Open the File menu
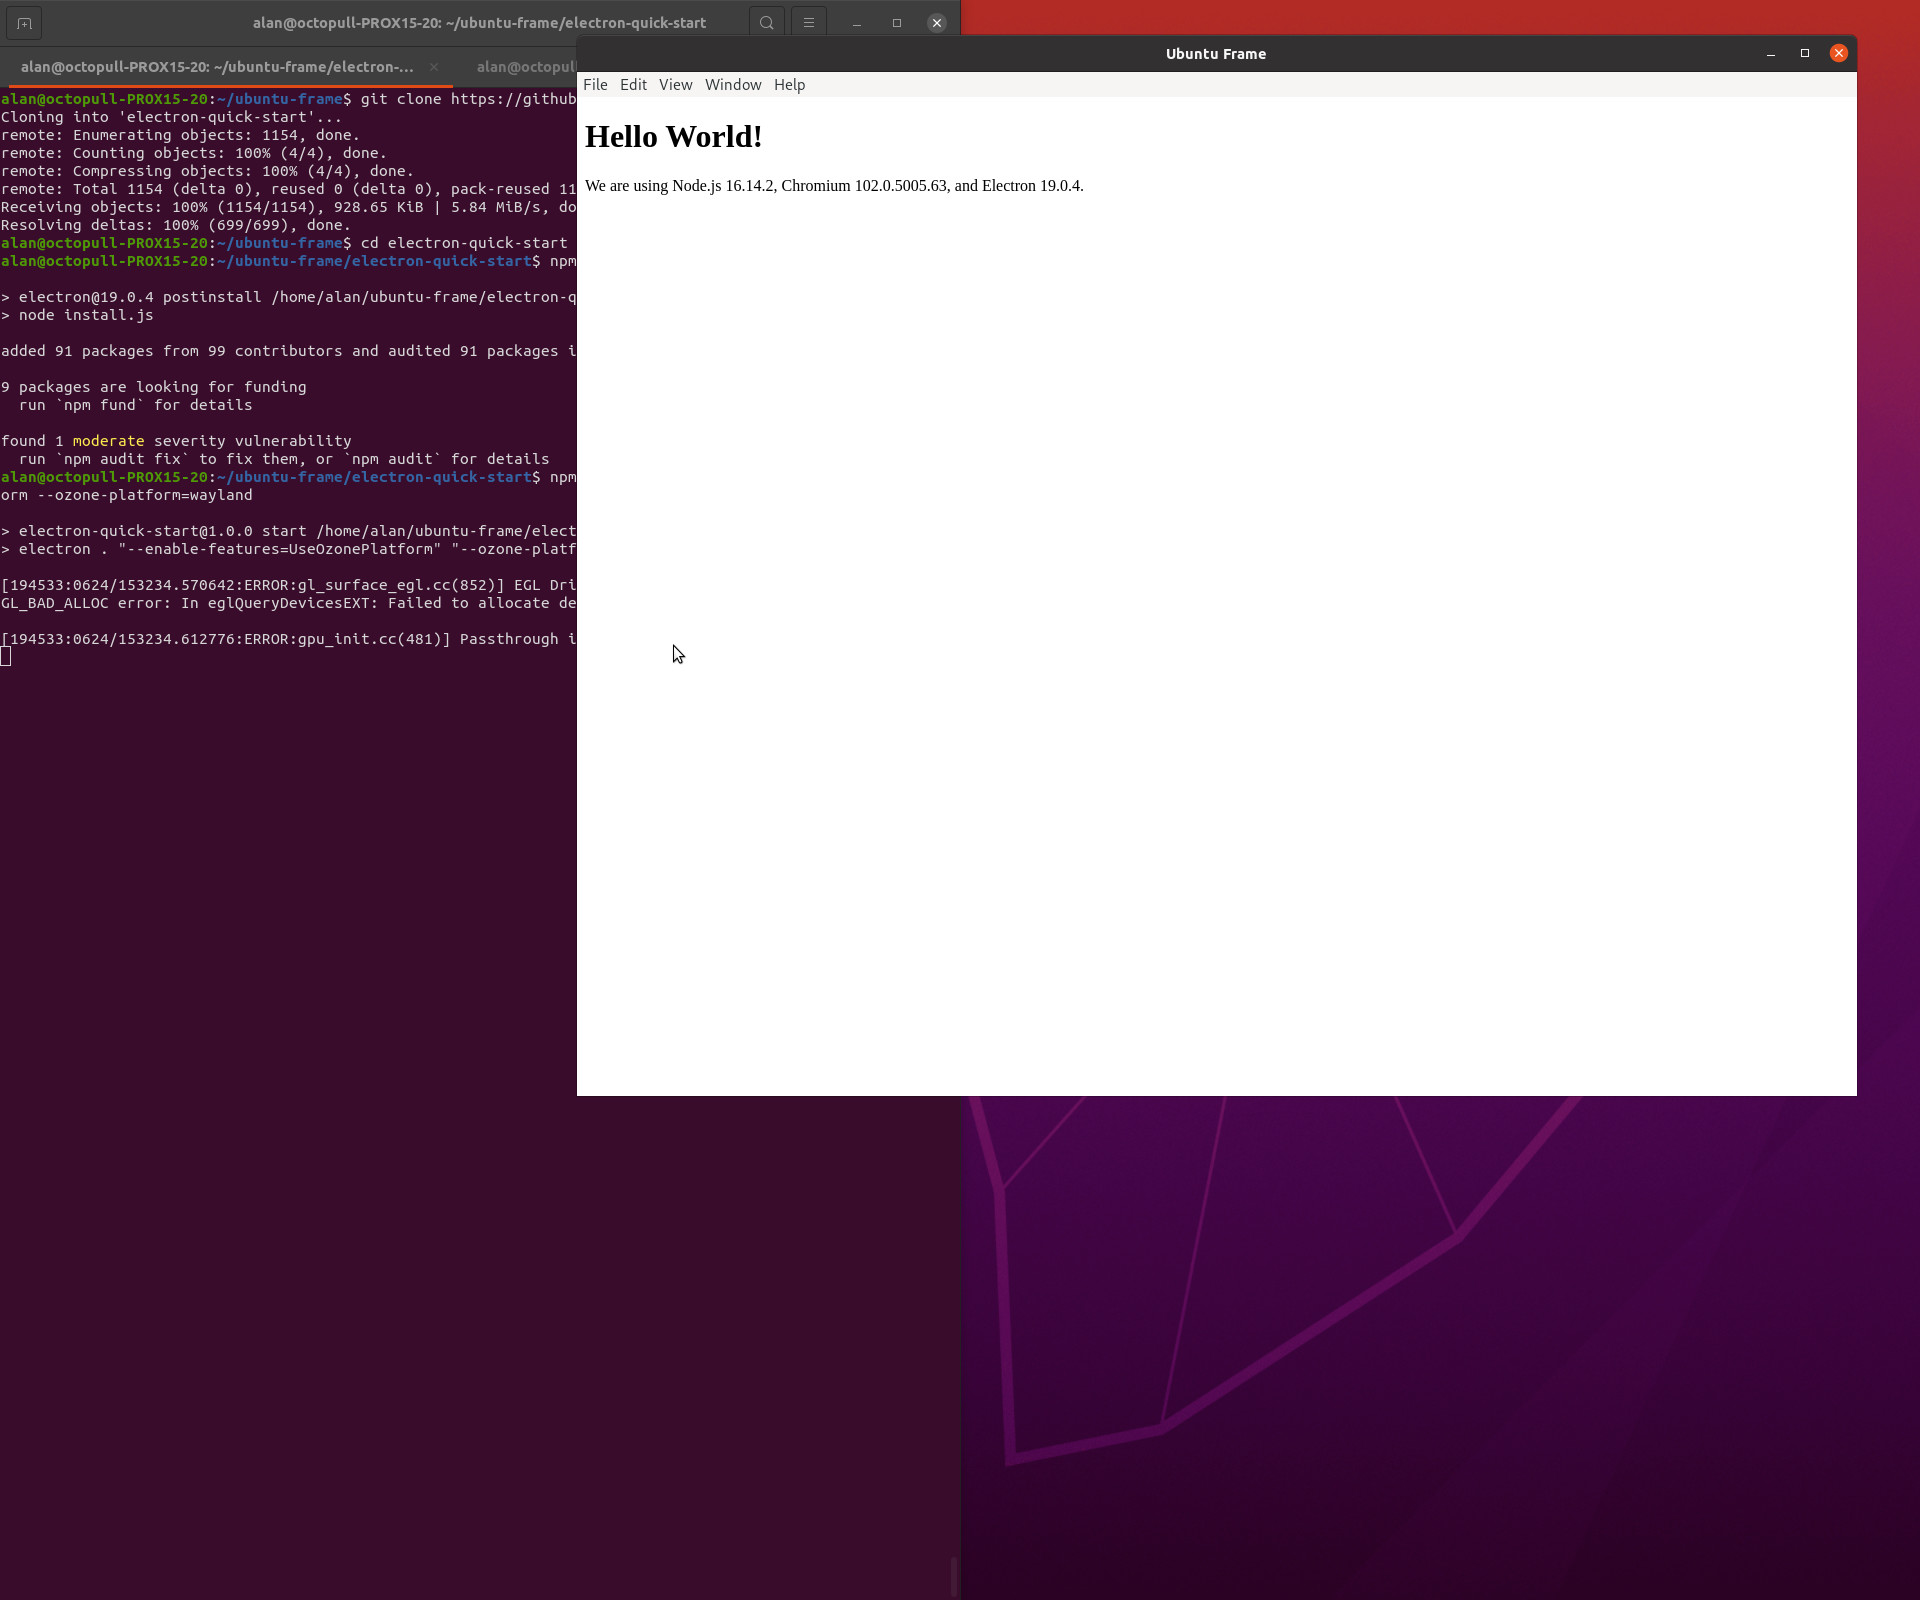 click(x=595, y=85)
